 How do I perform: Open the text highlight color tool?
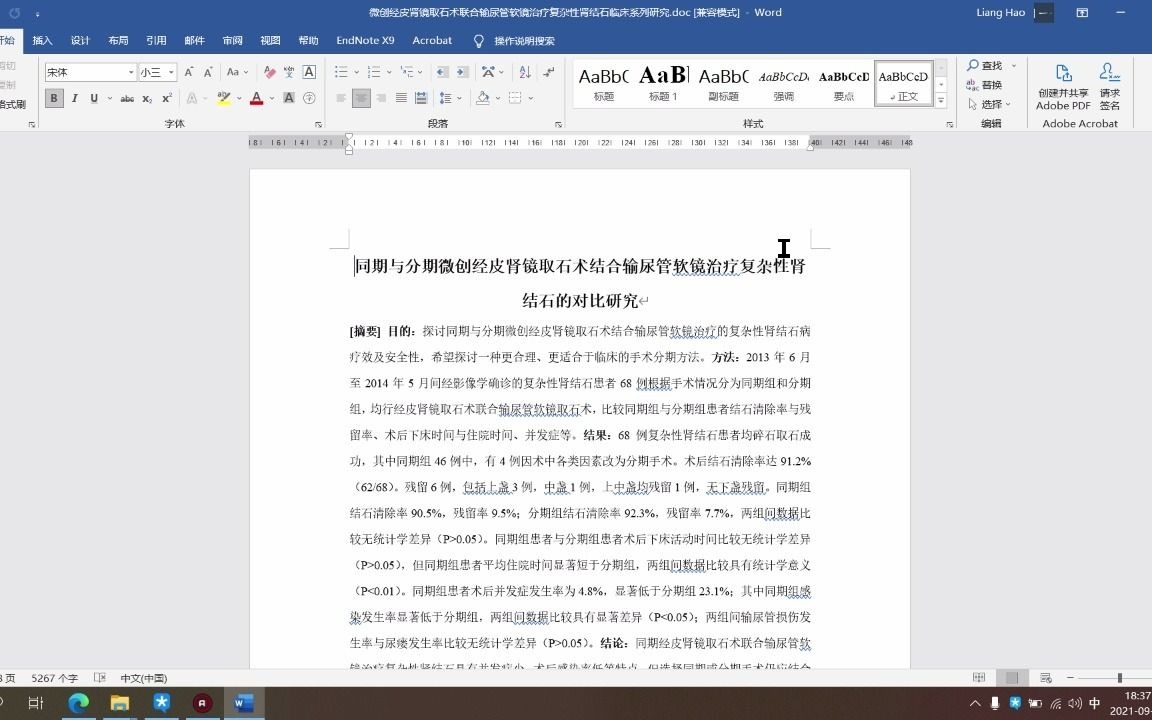tap(223, 97)
